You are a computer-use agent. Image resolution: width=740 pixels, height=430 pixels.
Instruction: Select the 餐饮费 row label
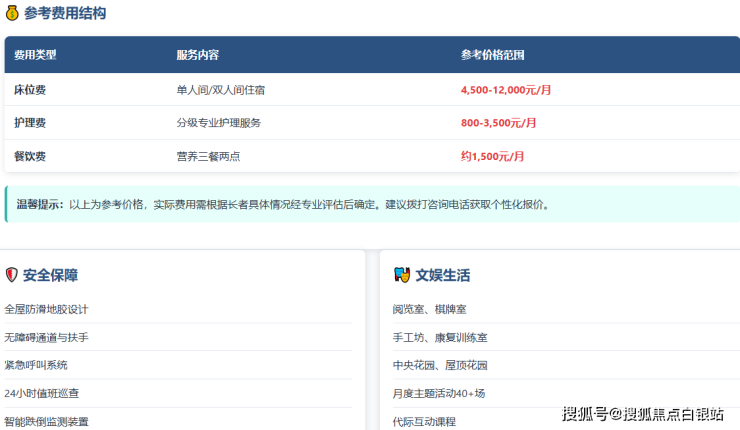[x=30, y=156]
